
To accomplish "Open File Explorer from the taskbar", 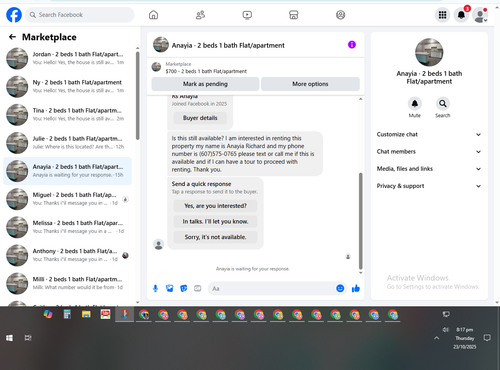I will [86, 314].
